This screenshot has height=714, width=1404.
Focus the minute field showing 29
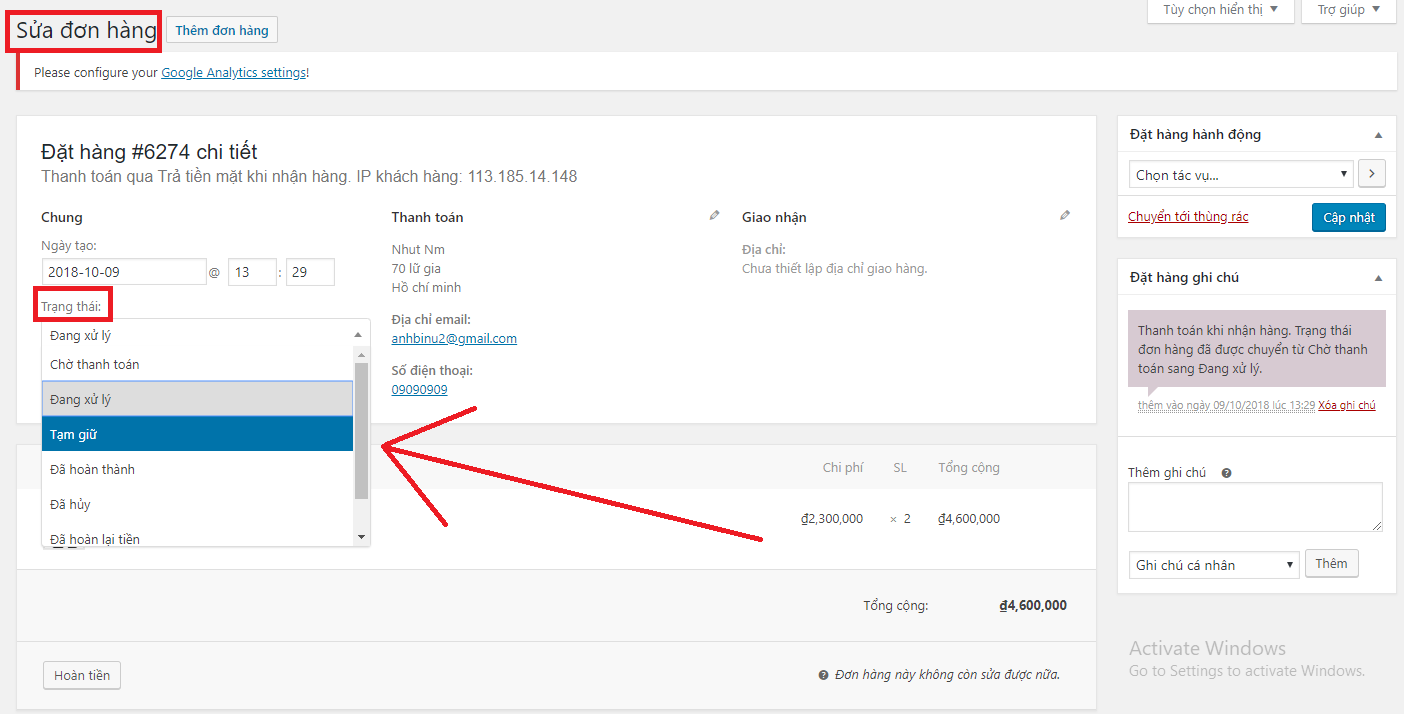pyautogui.click(x=310, y=272)
